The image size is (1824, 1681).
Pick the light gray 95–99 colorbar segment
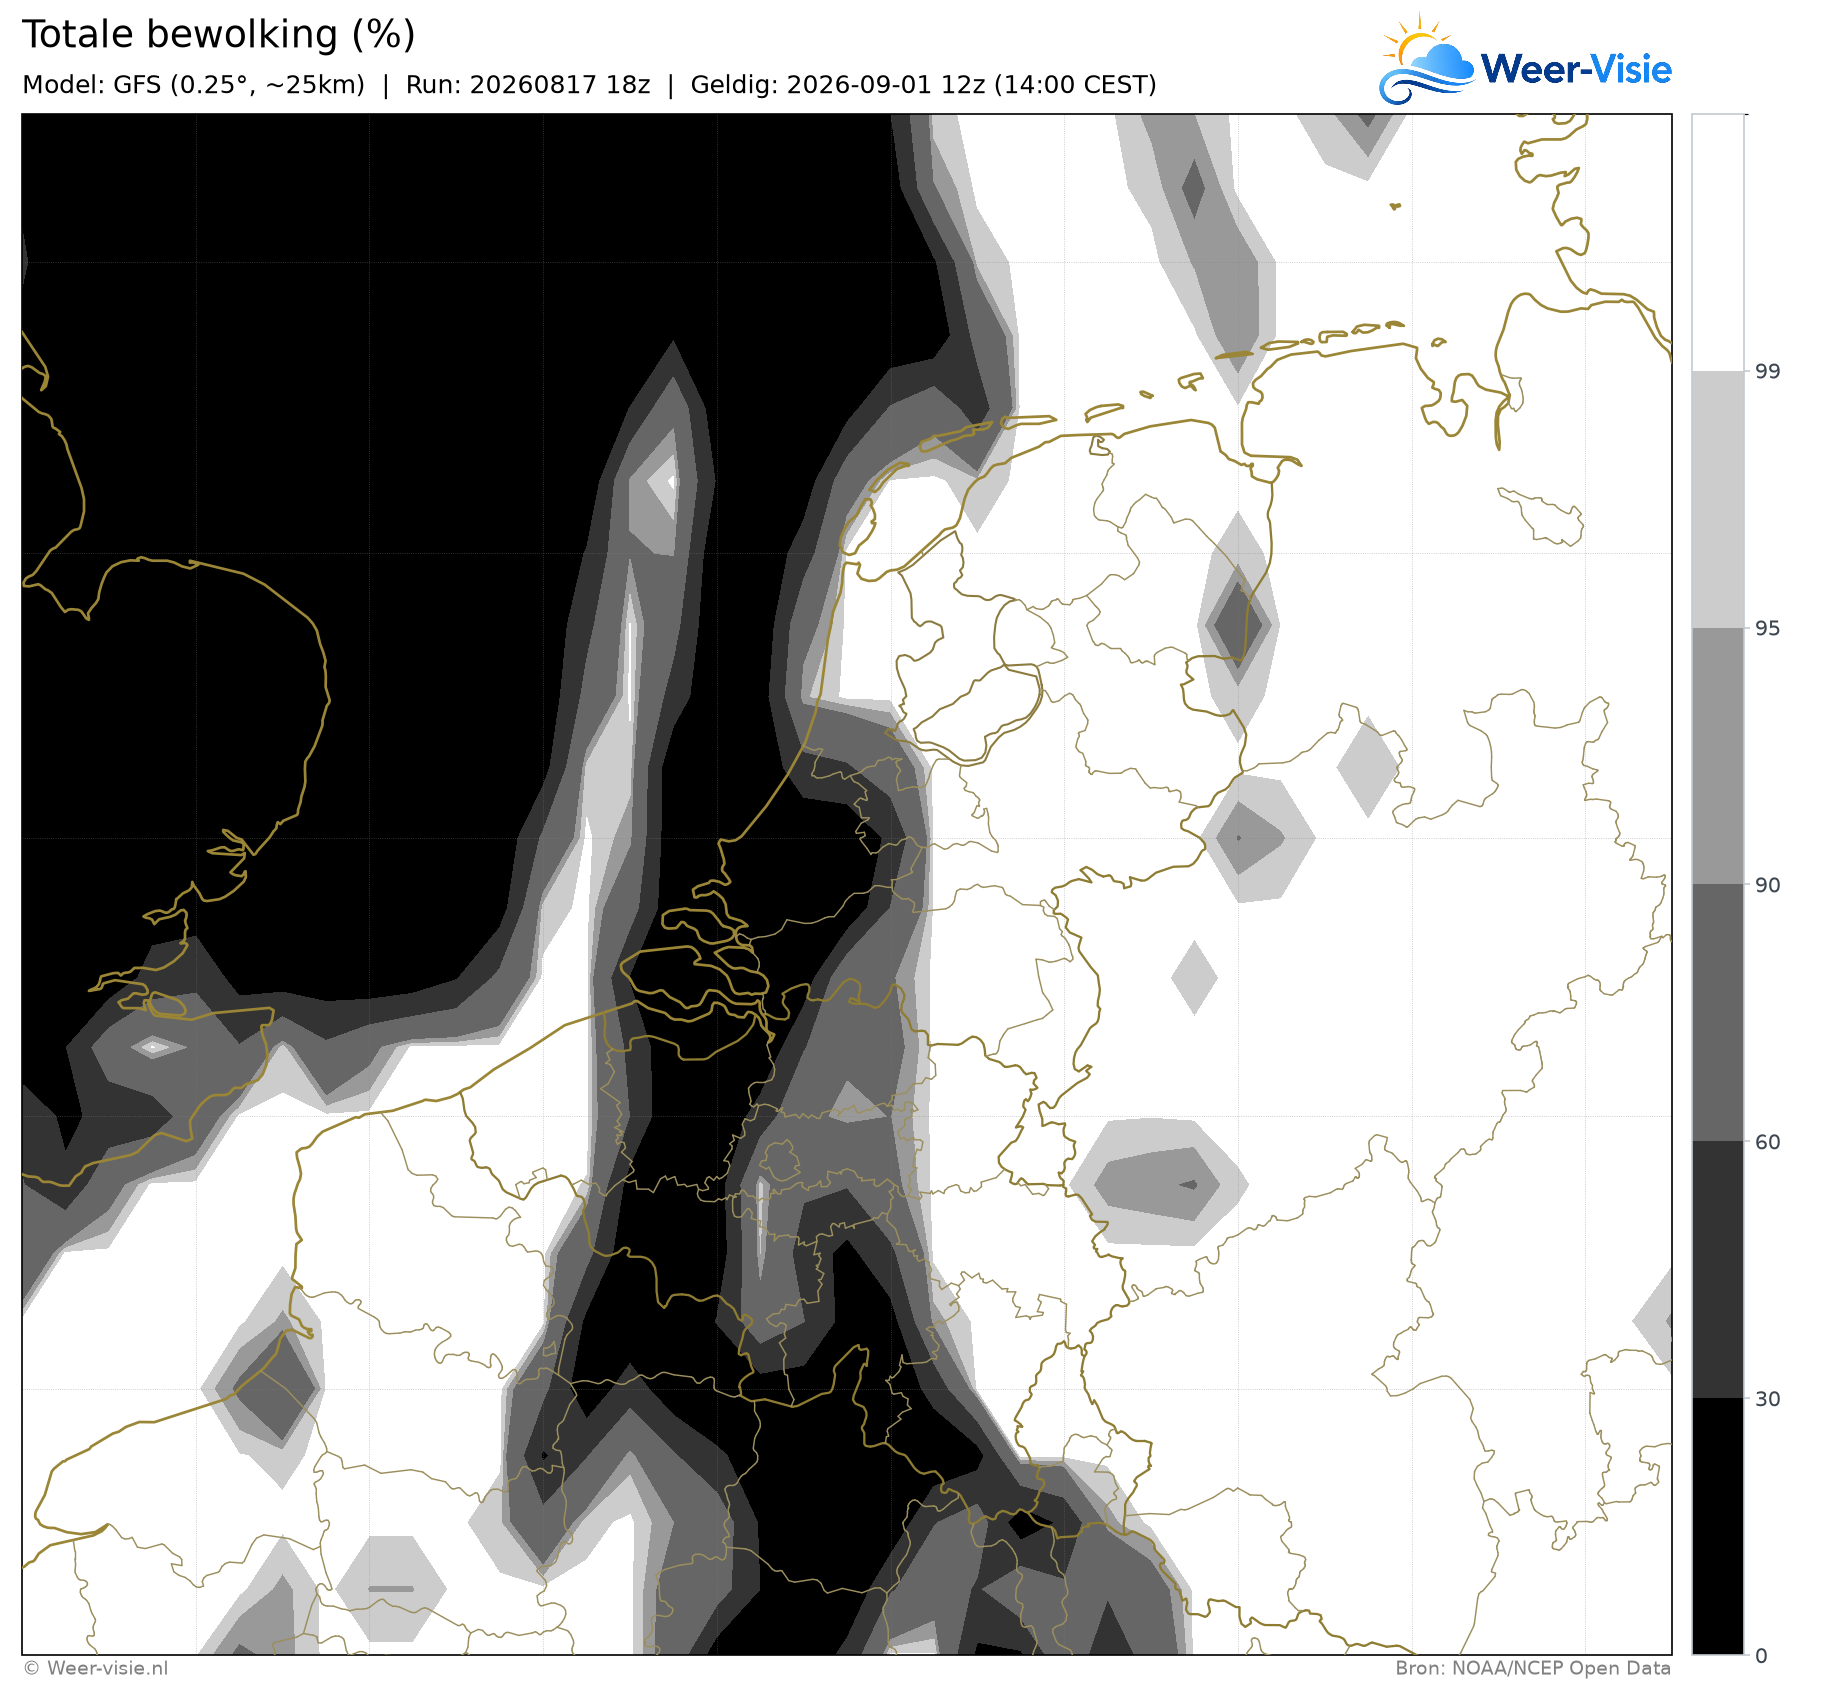[x=1717, y=500]
